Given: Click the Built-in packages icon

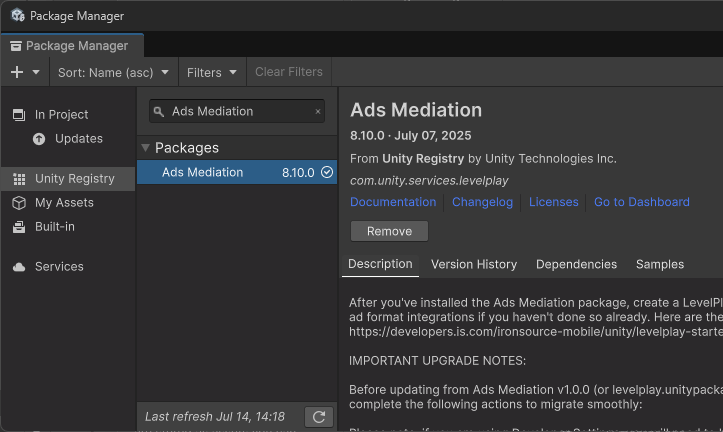Looking at the screenshot, I should 19,227.
